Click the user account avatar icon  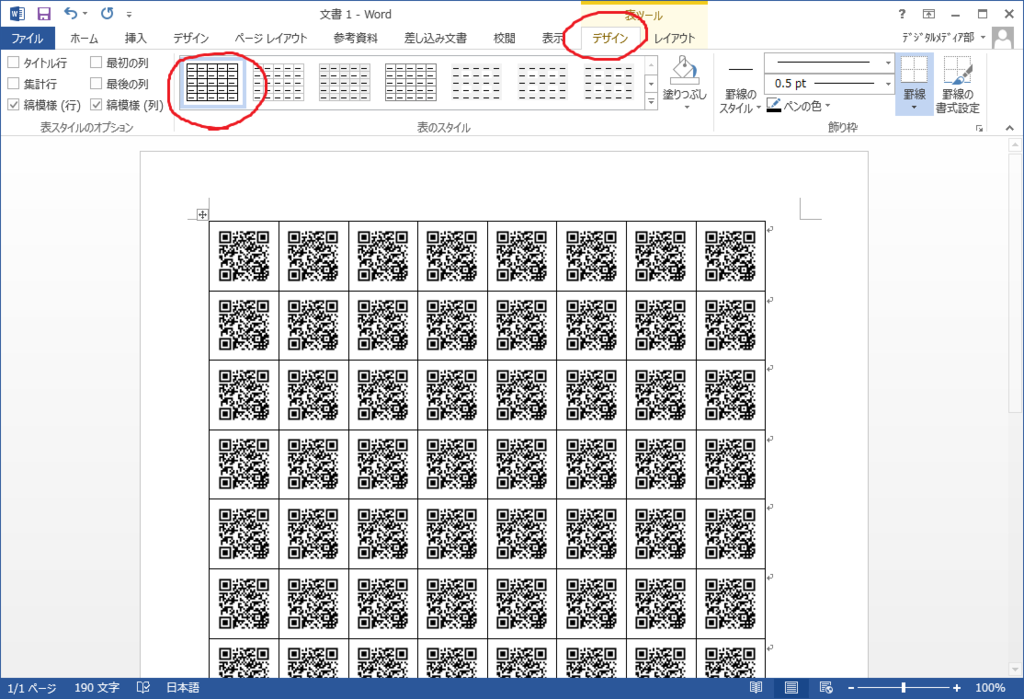pos(1002,37)
